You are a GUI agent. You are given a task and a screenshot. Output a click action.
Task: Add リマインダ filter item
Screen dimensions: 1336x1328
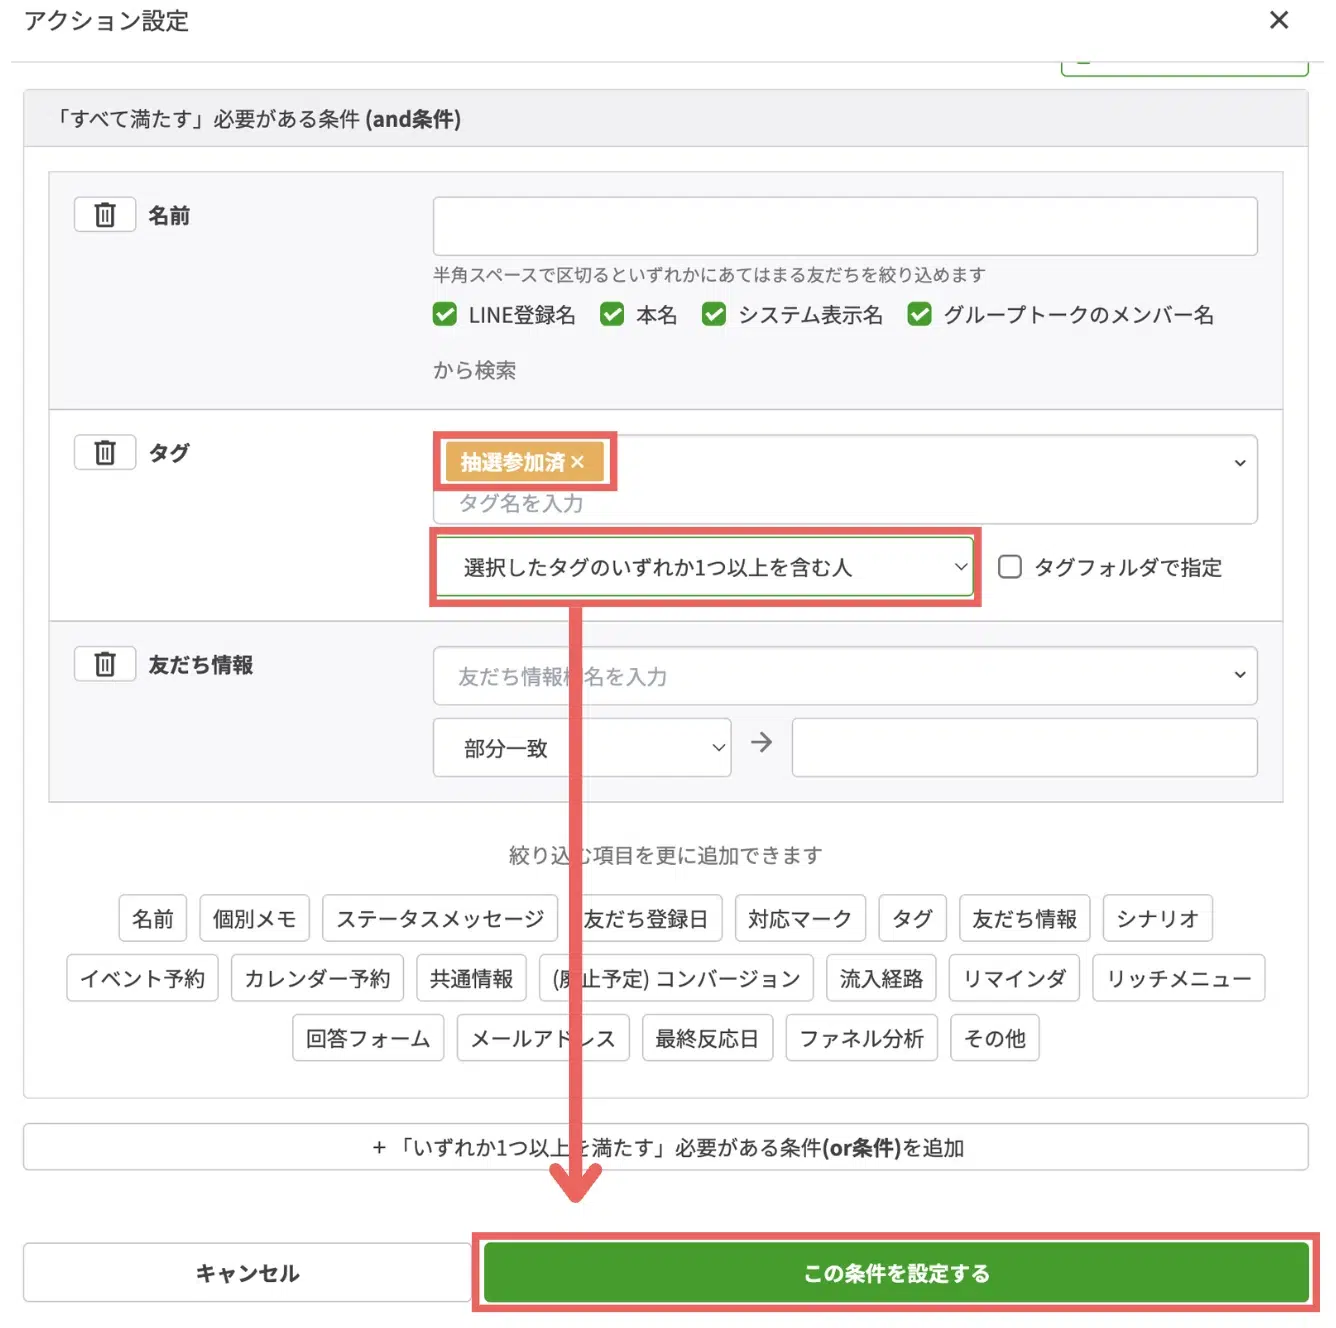click(x=1015, y=978)
